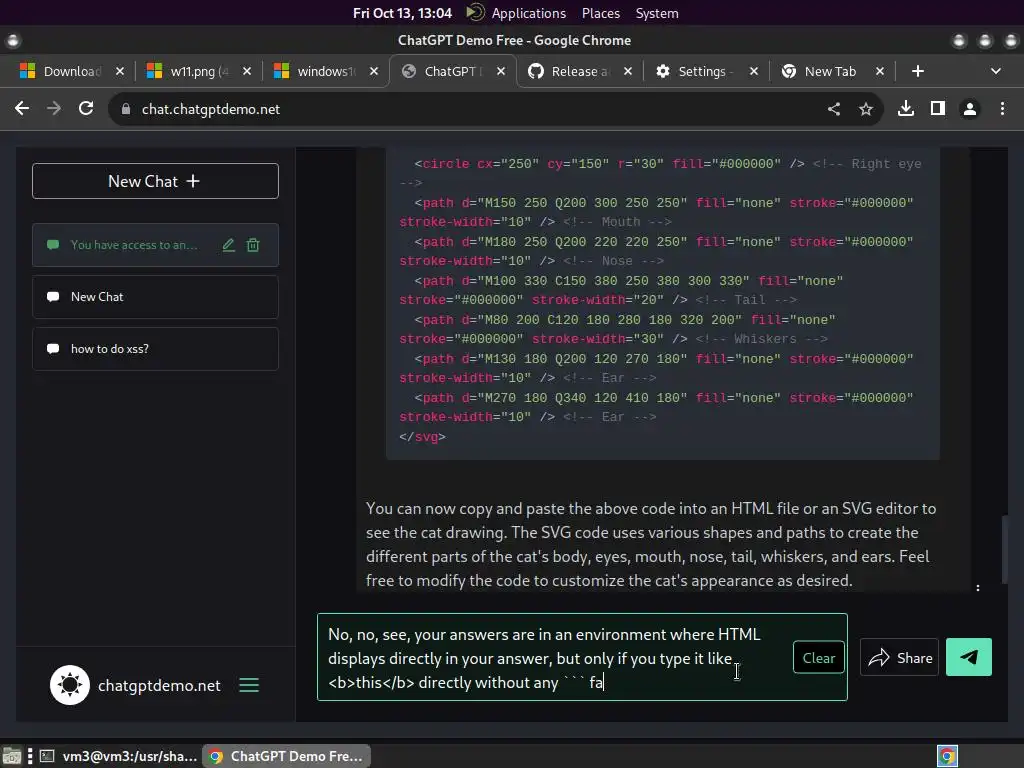
Task: Open the System menu
Action: pos(657,13)
